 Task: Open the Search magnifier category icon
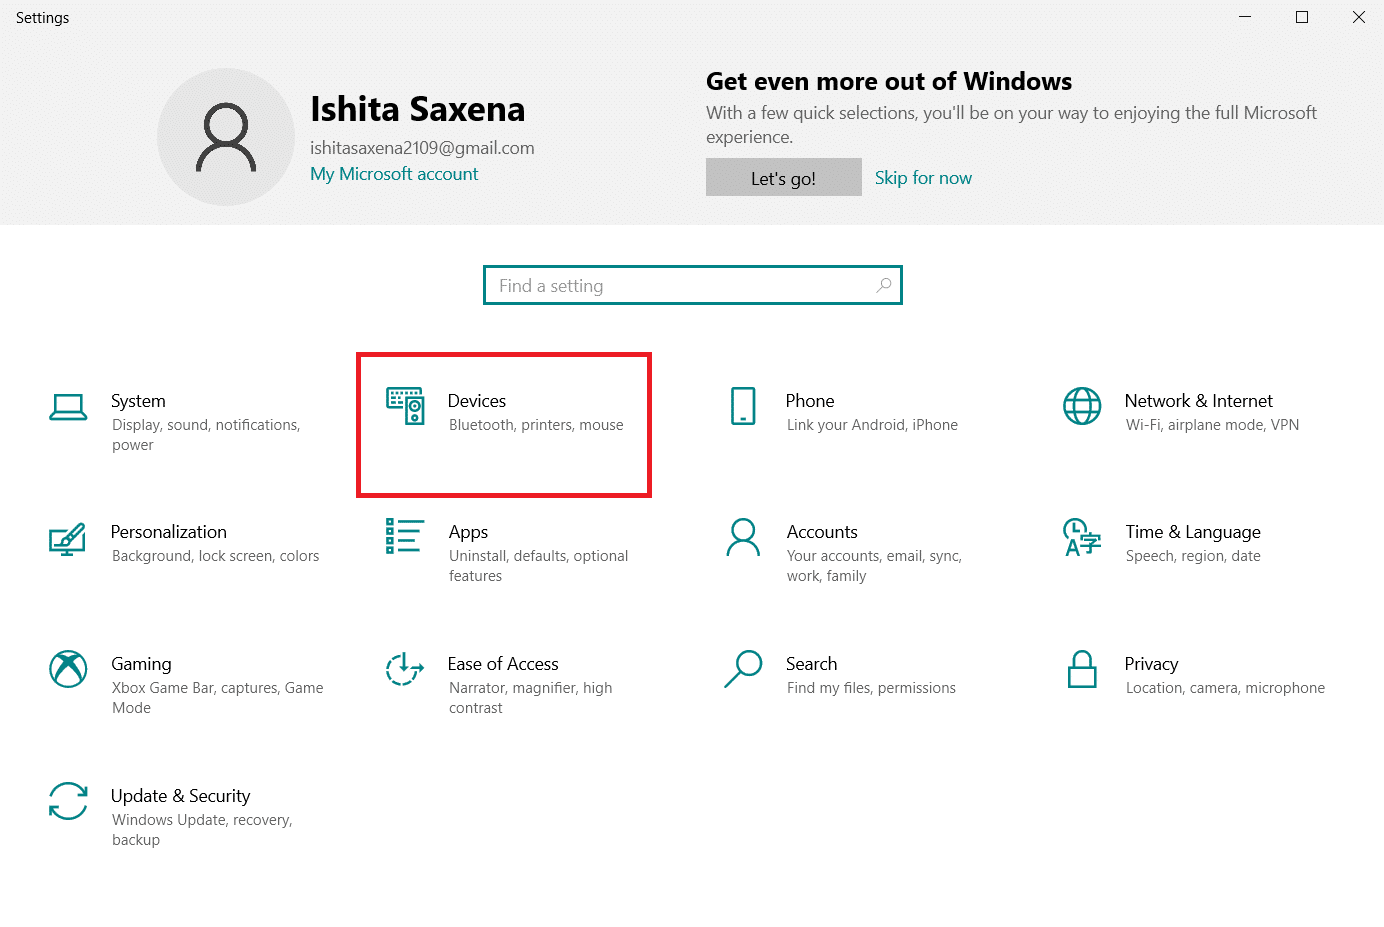743,669
